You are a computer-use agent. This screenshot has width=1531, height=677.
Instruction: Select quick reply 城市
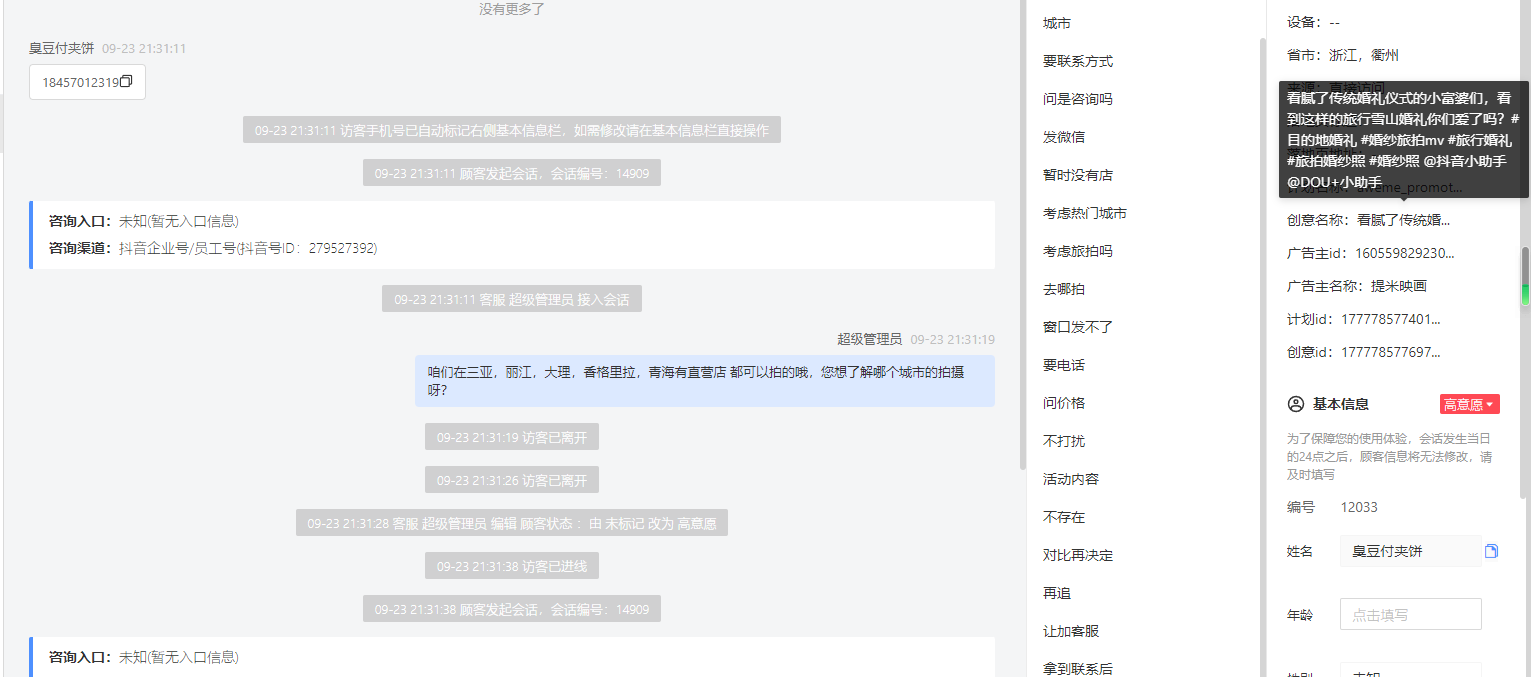tap(1057, 23)
